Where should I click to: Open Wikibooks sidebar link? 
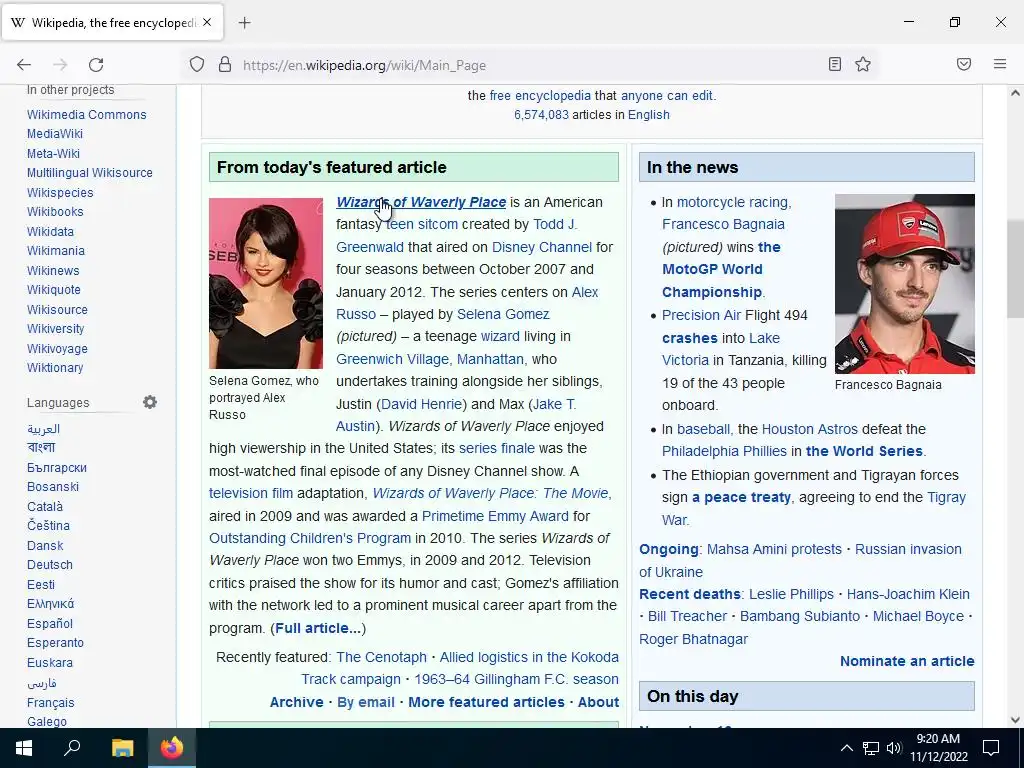55,212
